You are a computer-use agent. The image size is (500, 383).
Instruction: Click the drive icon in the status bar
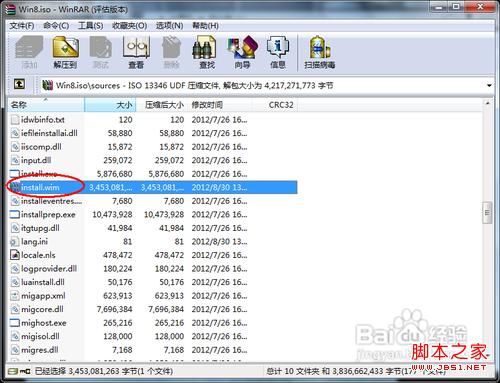13,371
